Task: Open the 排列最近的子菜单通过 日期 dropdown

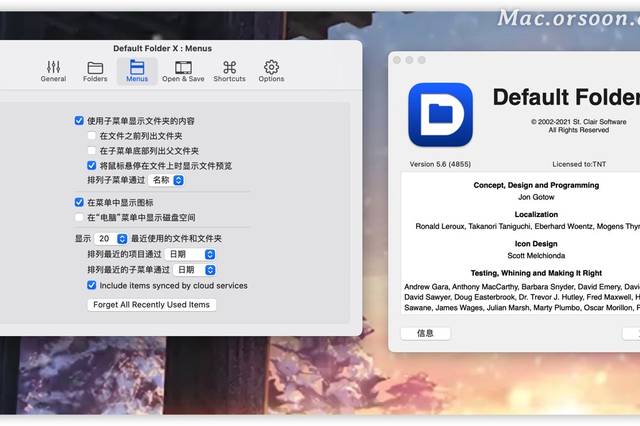Action: [x=195, y=270]
